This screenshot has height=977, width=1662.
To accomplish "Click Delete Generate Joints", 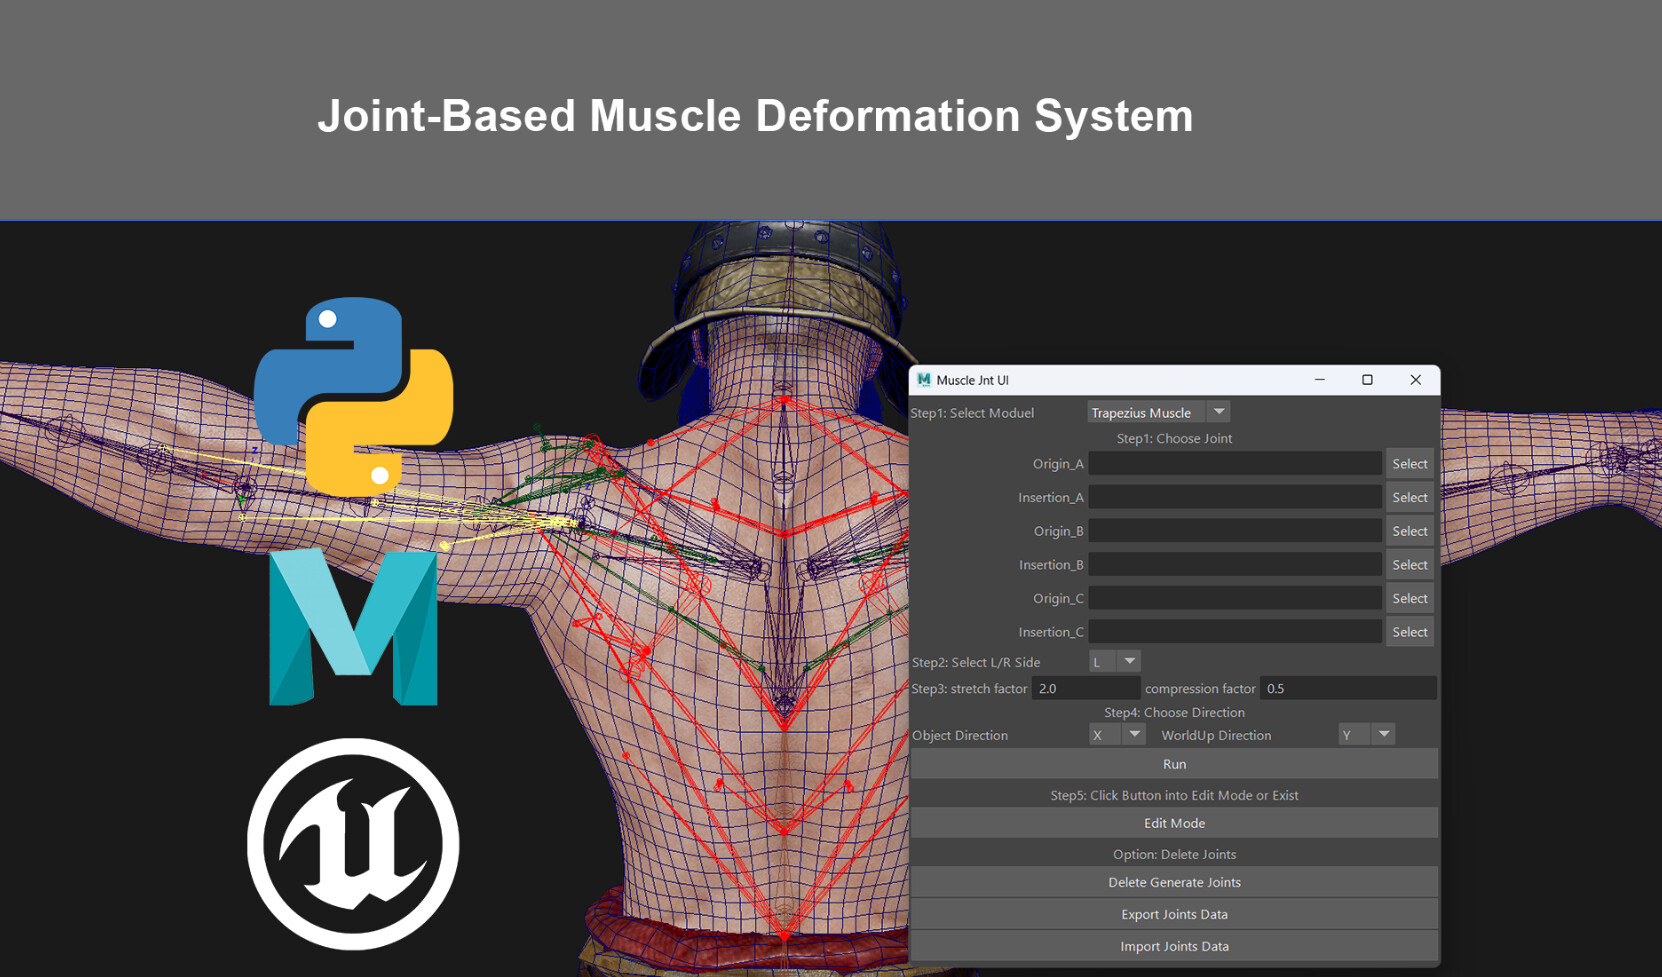I will [x=1174, y=882].
